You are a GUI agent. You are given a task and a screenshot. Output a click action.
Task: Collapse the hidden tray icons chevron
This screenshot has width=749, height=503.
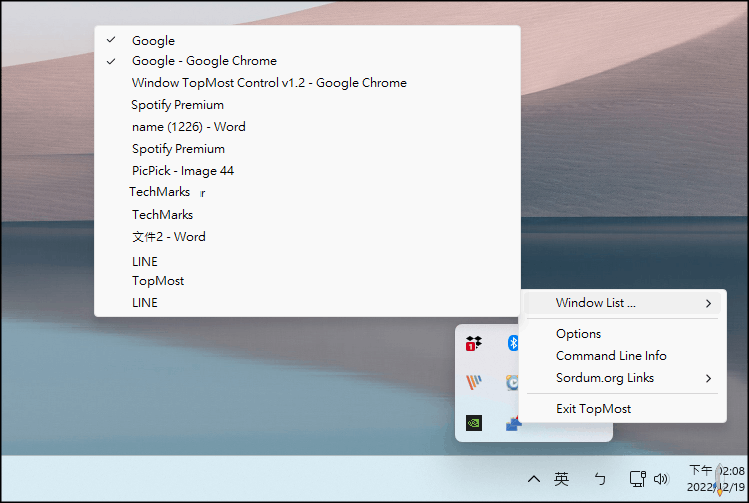coord(534,479)
